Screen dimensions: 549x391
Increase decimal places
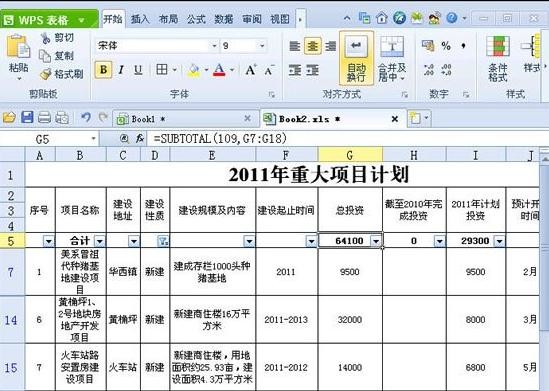[429, 70]
